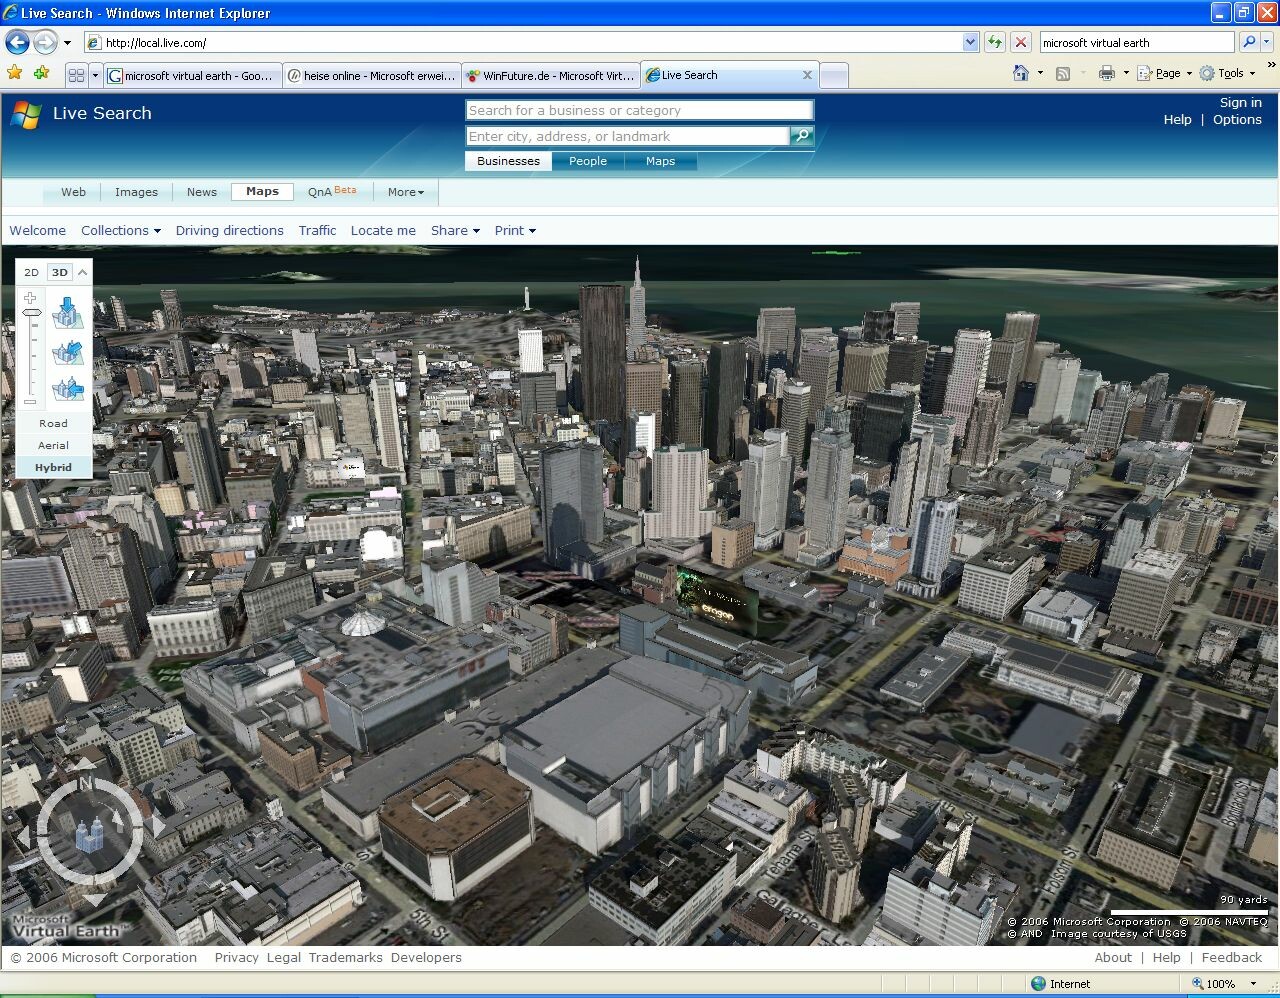This screenshot has width=1280, height=998.
Task: Click the browser Back arrow button
Action: pos(17,42)
